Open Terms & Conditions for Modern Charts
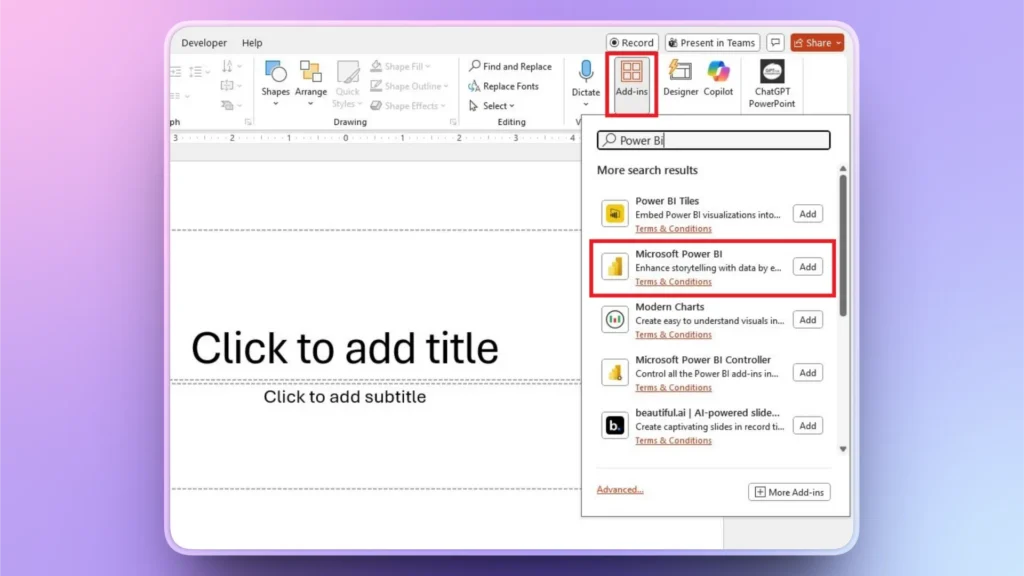This screenshot has height=576, width=1024. pos(673,334)
